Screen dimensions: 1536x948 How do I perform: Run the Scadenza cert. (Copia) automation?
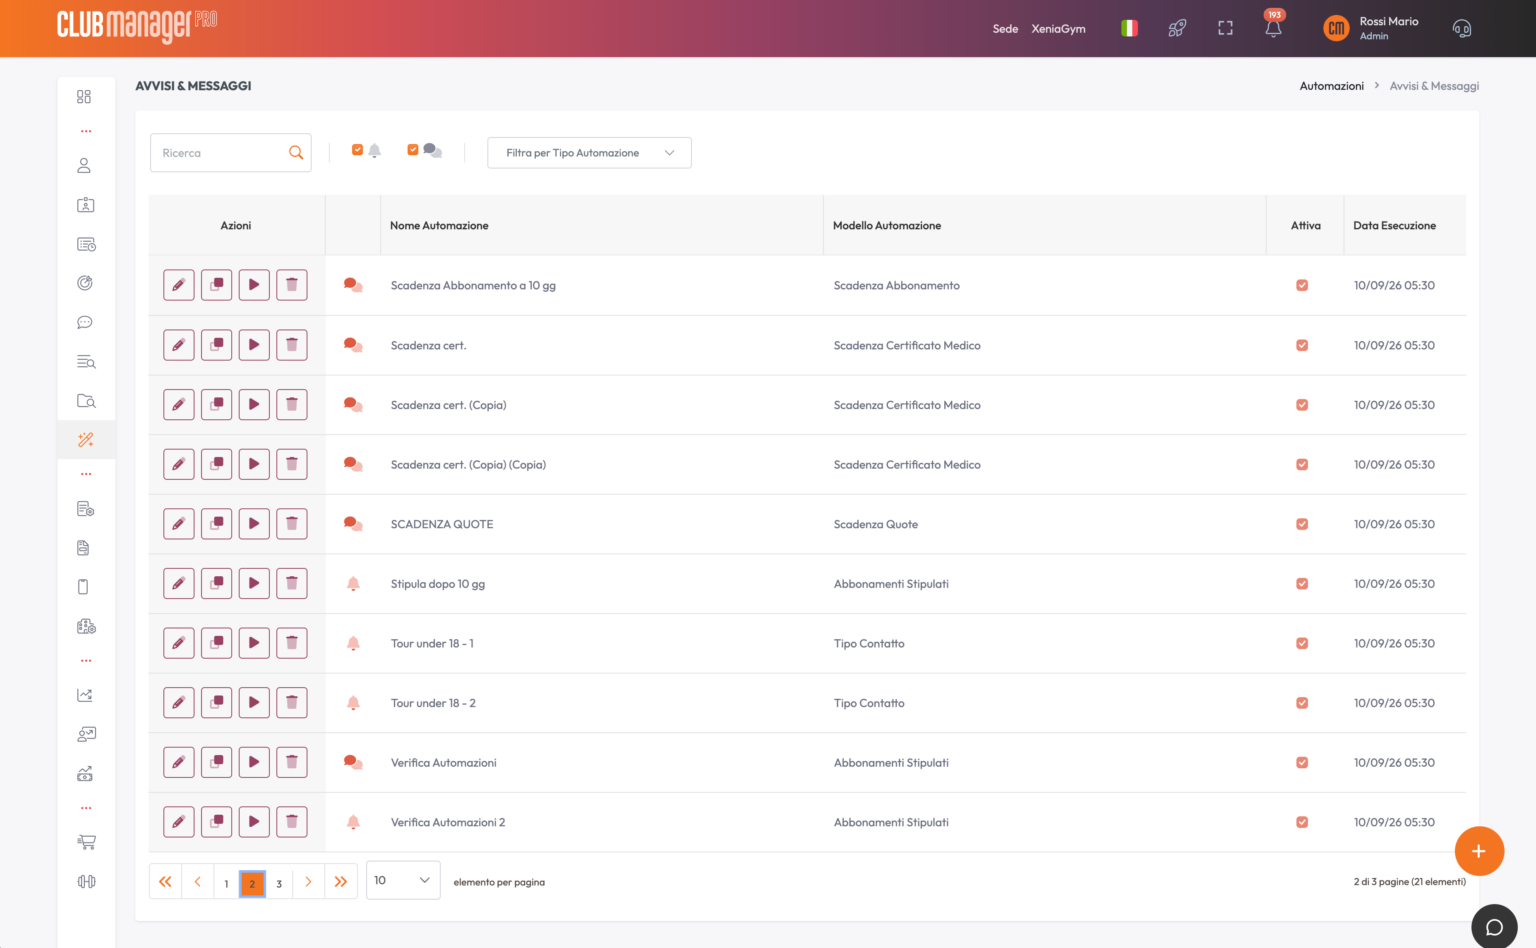click(x=254, y=404)
